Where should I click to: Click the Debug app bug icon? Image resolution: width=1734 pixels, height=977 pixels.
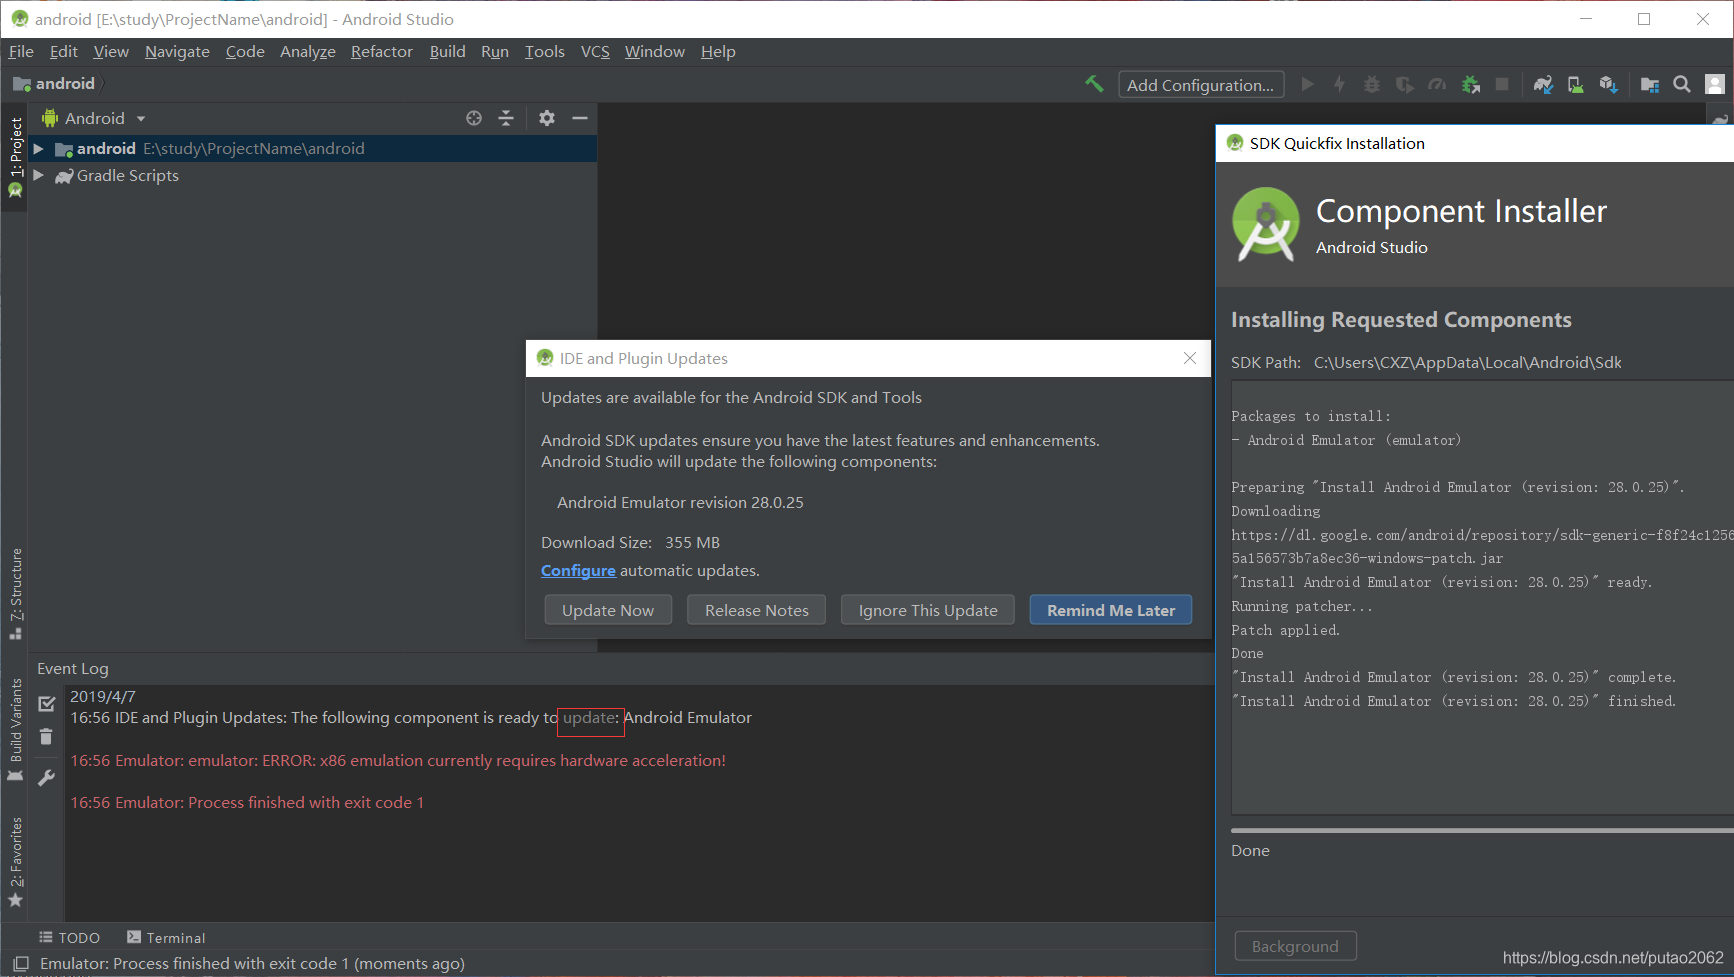1372,85
